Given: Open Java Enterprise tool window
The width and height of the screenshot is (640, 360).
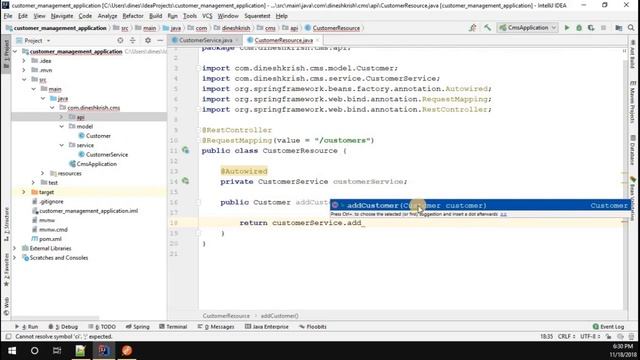Looking at the screenshot, I should tap(267, 327).
